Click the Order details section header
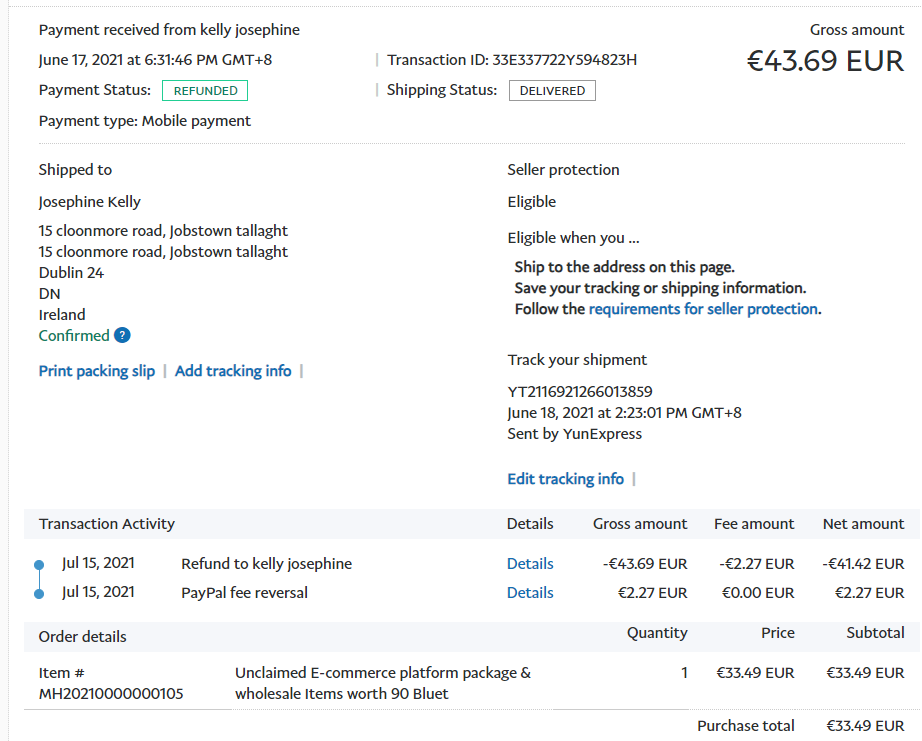 click(x=83, y=637)
